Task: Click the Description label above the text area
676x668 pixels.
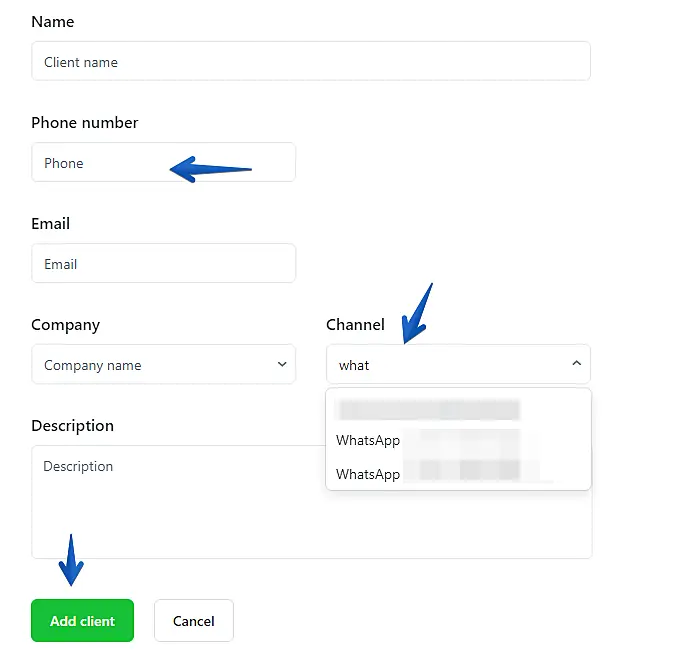Action: [72, 425]
